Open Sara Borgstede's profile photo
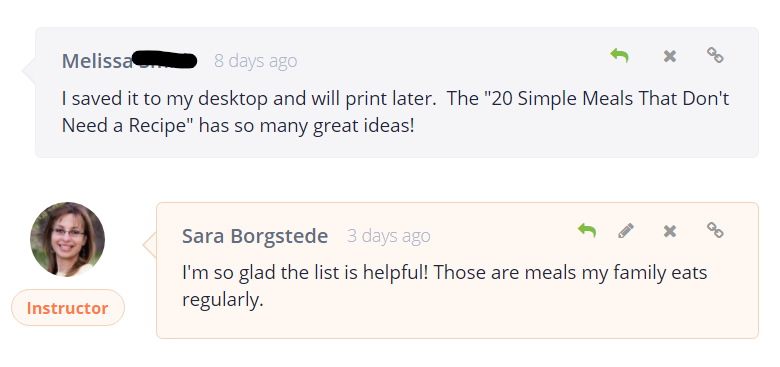The image size is (780, 367). (x=68, y=239)
